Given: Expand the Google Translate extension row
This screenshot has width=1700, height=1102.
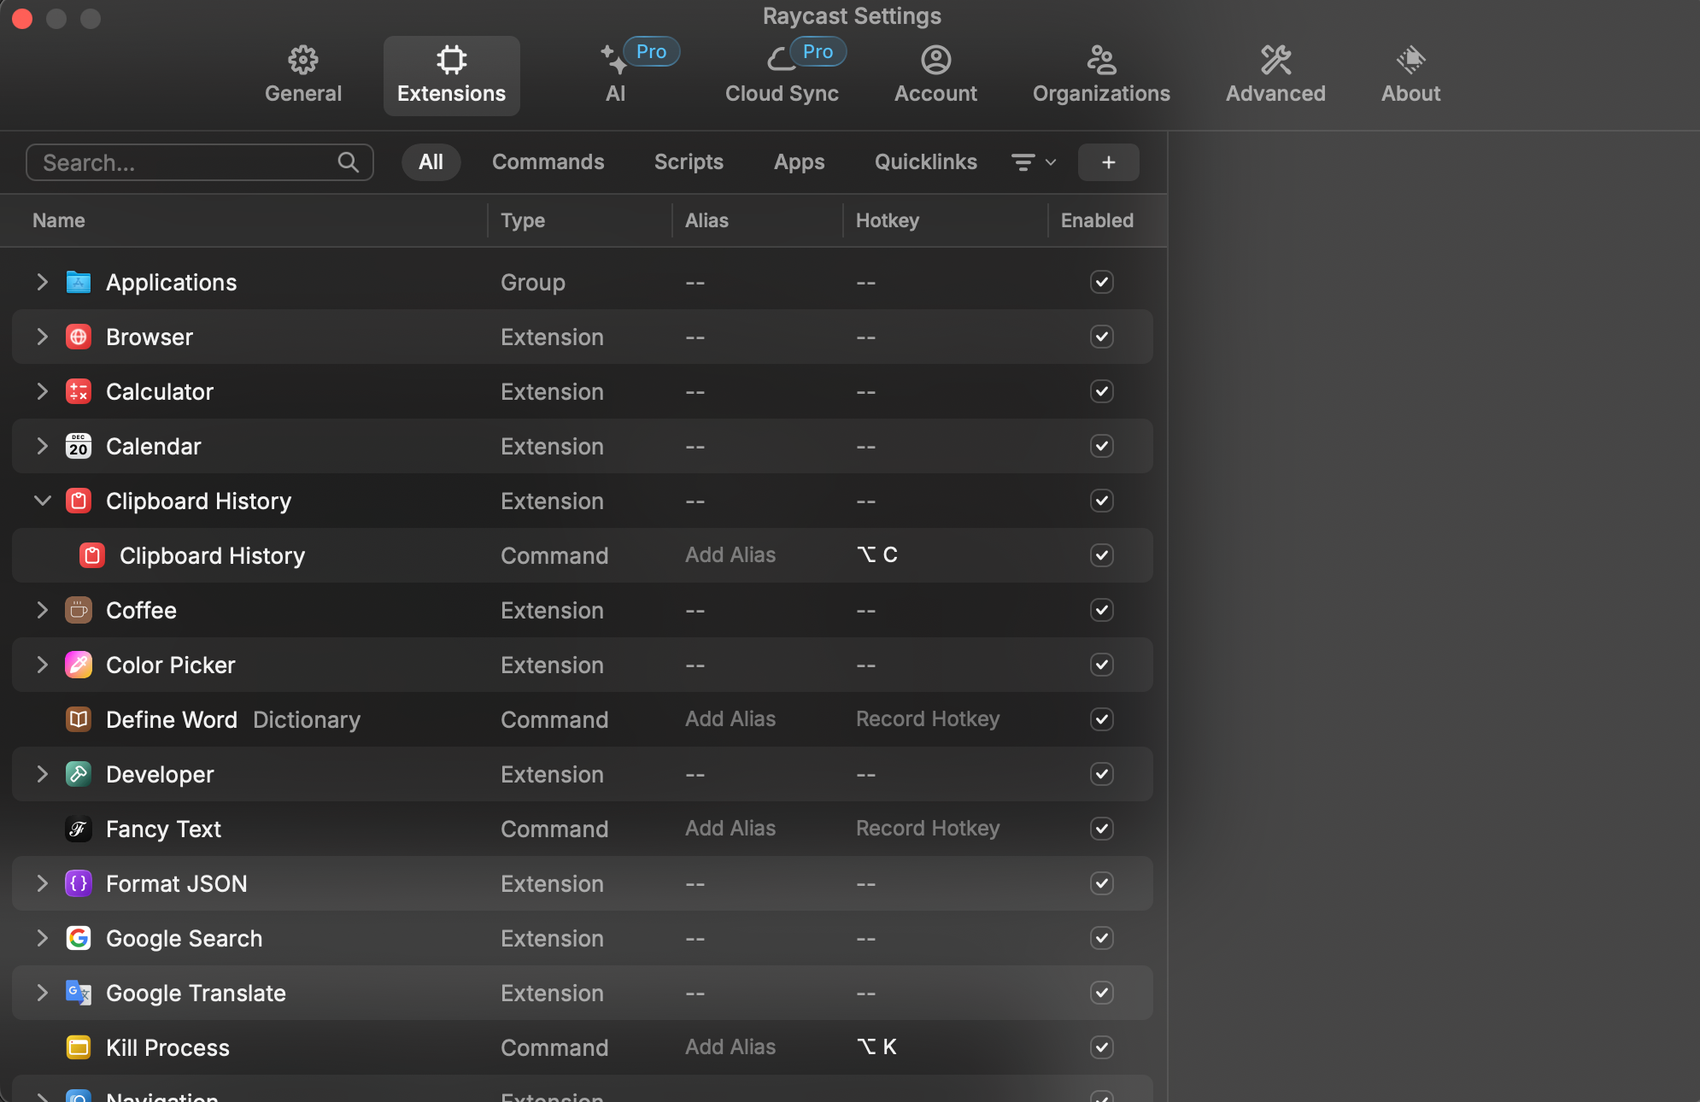Looking at the screenshot, I should pyautogui.click(x=42, y=993).
